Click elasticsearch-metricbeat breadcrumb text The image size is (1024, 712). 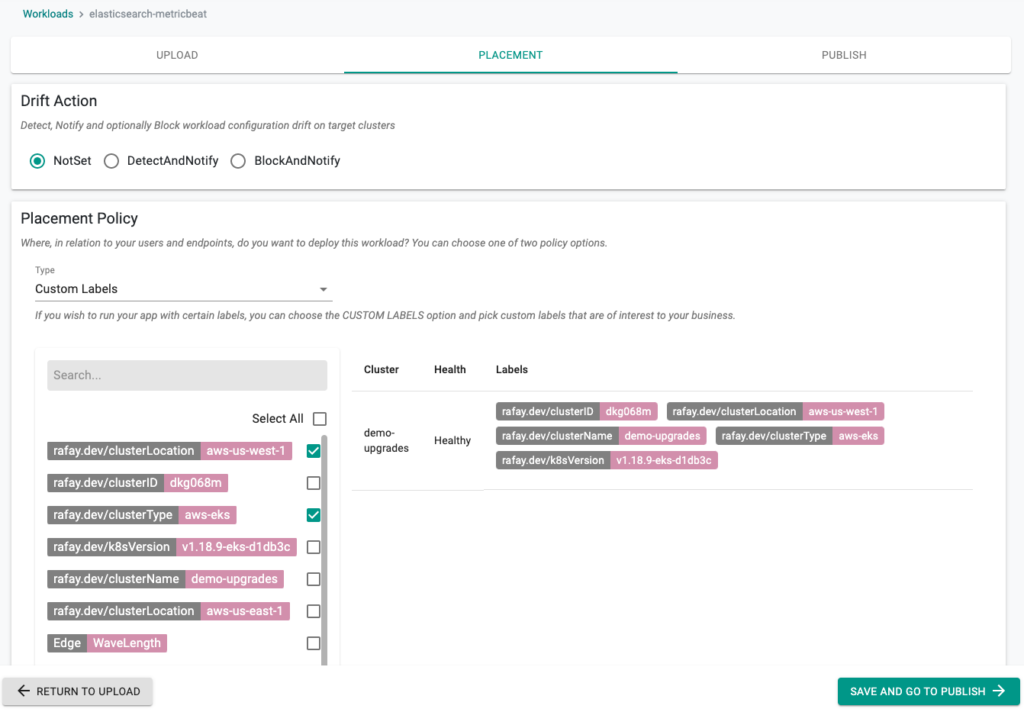[148, 14]
